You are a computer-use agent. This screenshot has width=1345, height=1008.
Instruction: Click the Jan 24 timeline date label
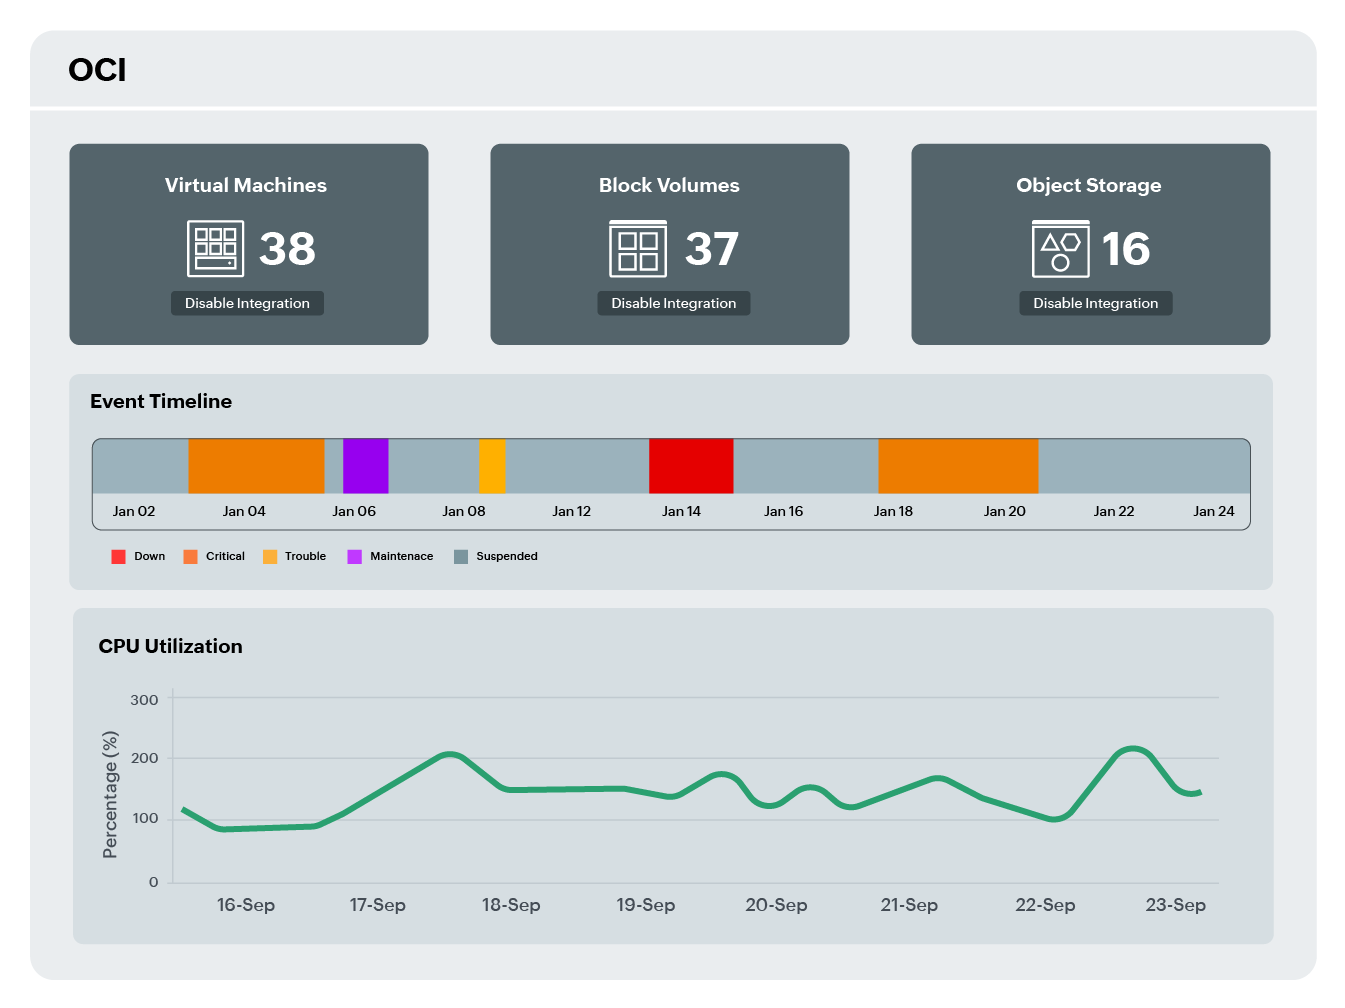(1214, 511)
